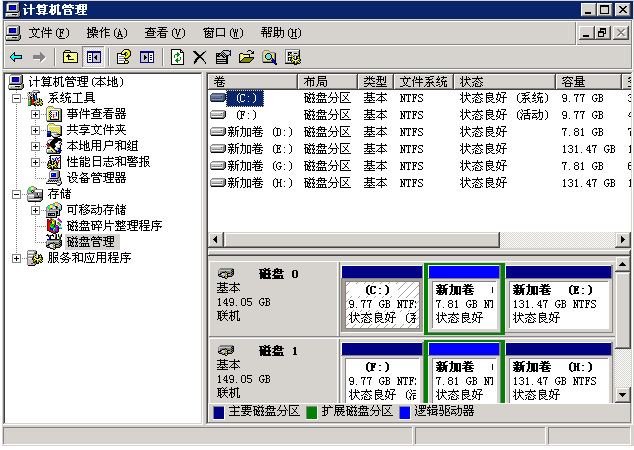Collapse the 系统工具 tree node
Screen dimensions: 634x450
17,98
